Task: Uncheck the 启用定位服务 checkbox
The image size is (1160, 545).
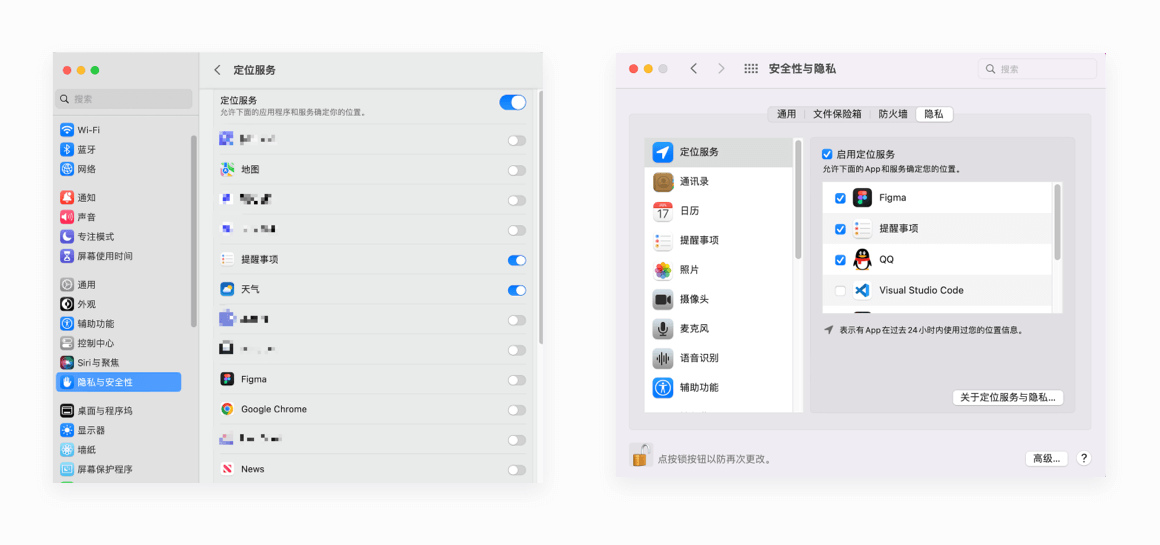Action: (828, 155)
